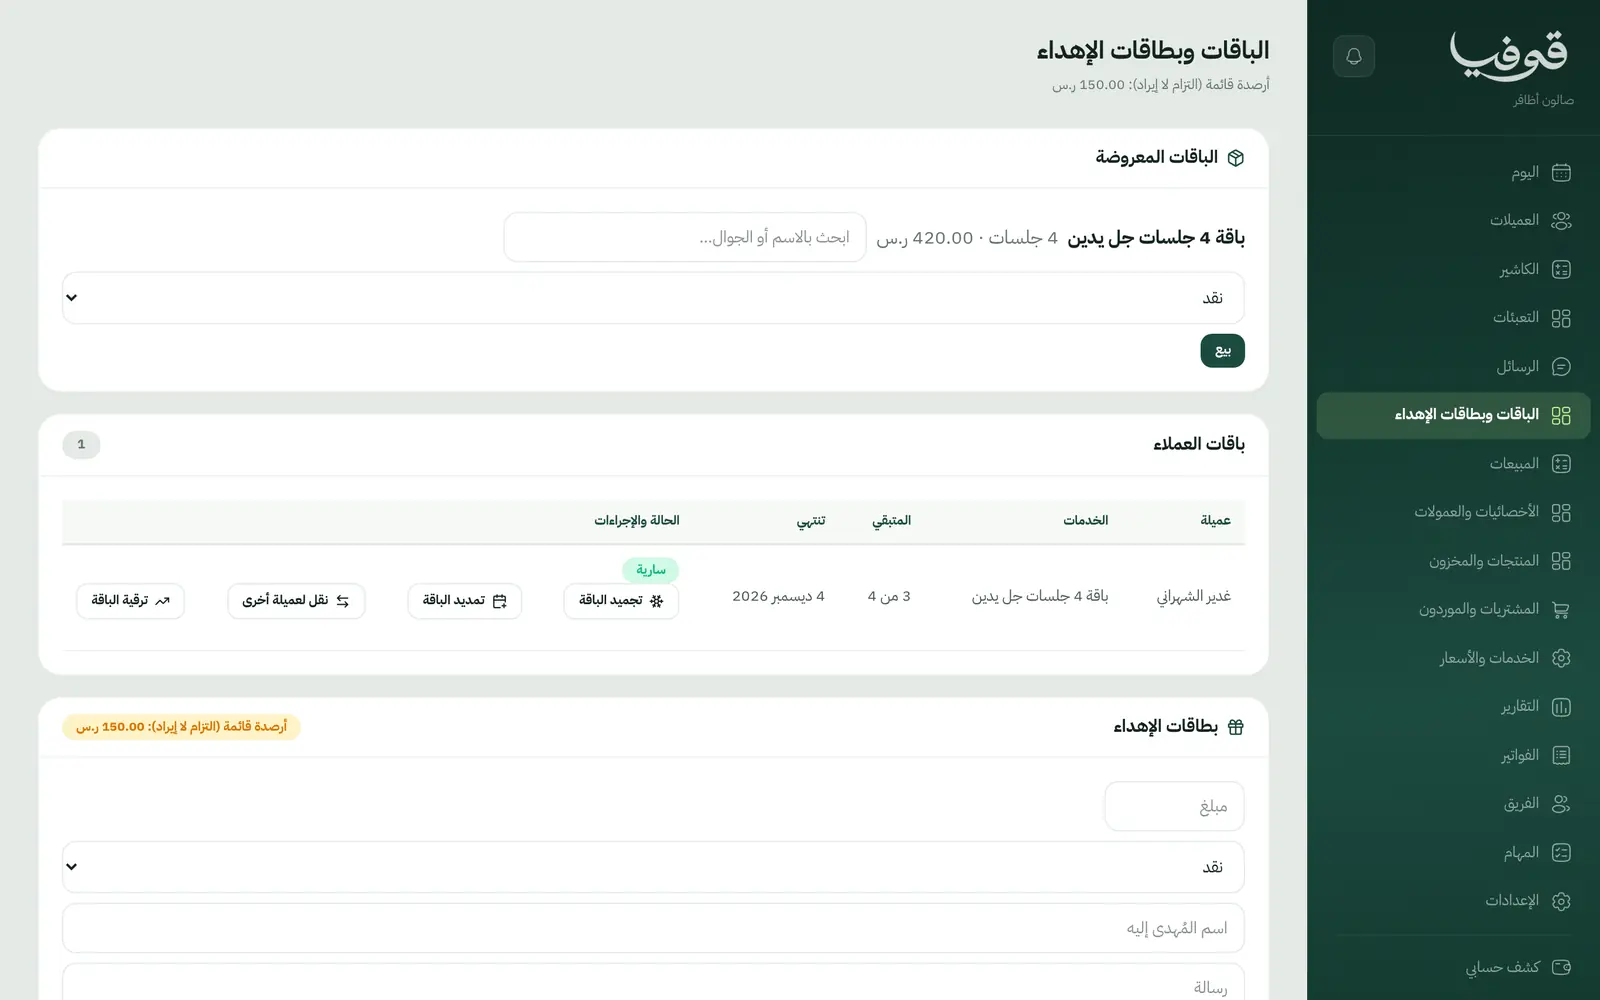Click the سارية status badge
This screenshot has height=1000, width=1600.
click(651, 570)
